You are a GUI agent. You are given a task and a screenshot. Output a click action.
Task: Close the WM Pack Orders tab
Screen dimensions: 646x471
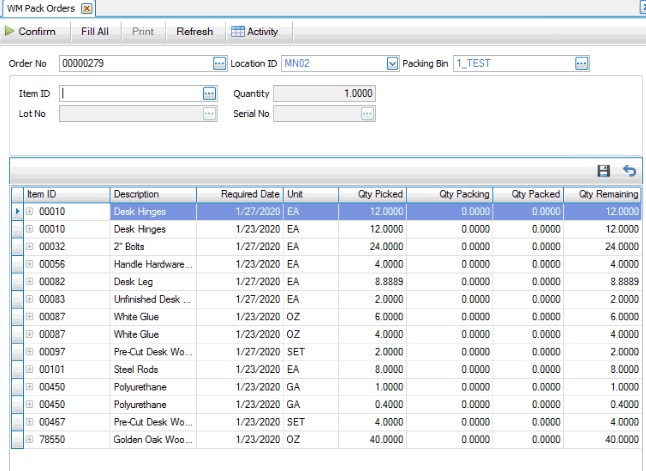(86, 8)
